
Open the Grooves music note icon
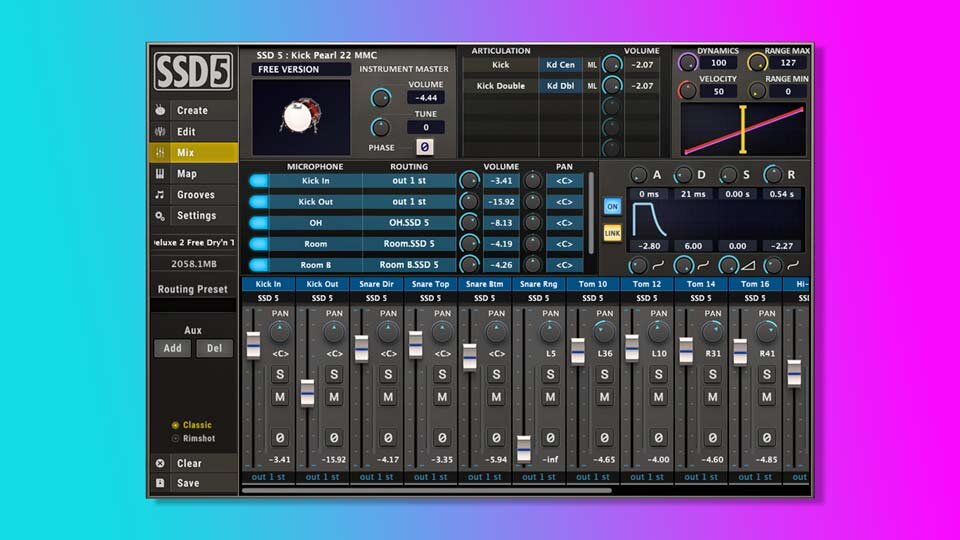coord(160,195)
